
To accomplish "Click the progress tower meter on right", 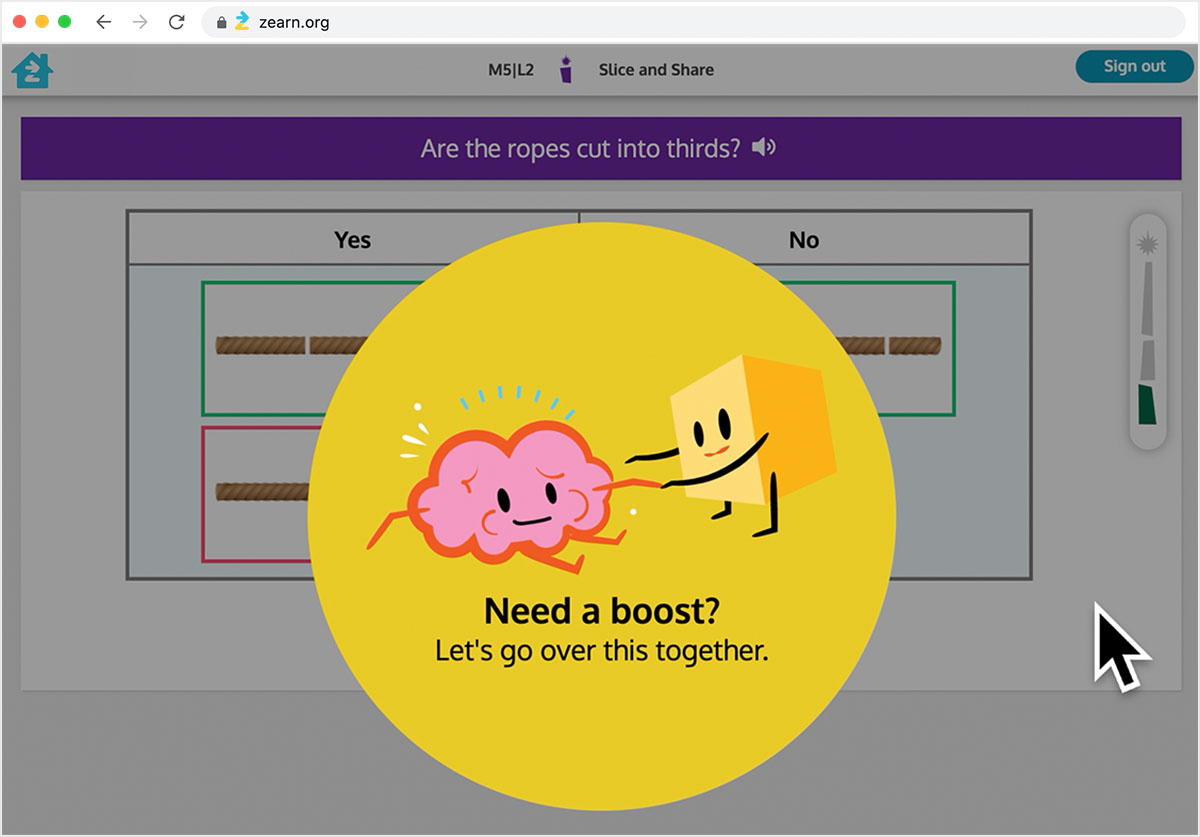I will click(1148, 331).
